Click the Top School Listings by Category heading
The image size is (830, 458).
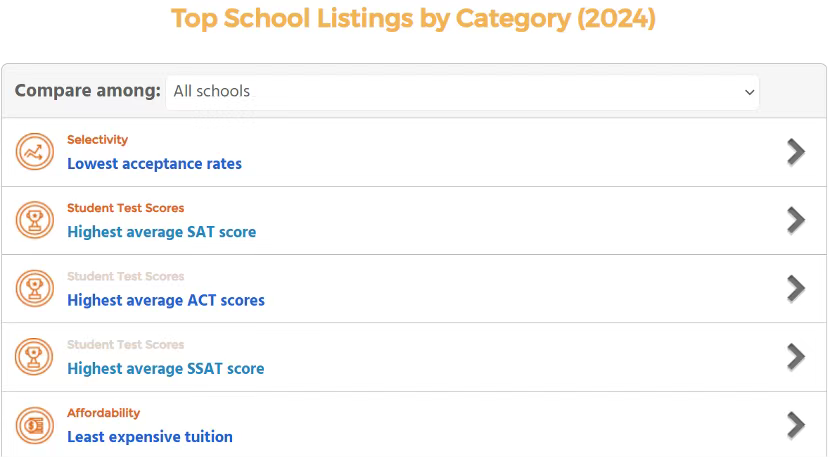(x=414, y=19)
